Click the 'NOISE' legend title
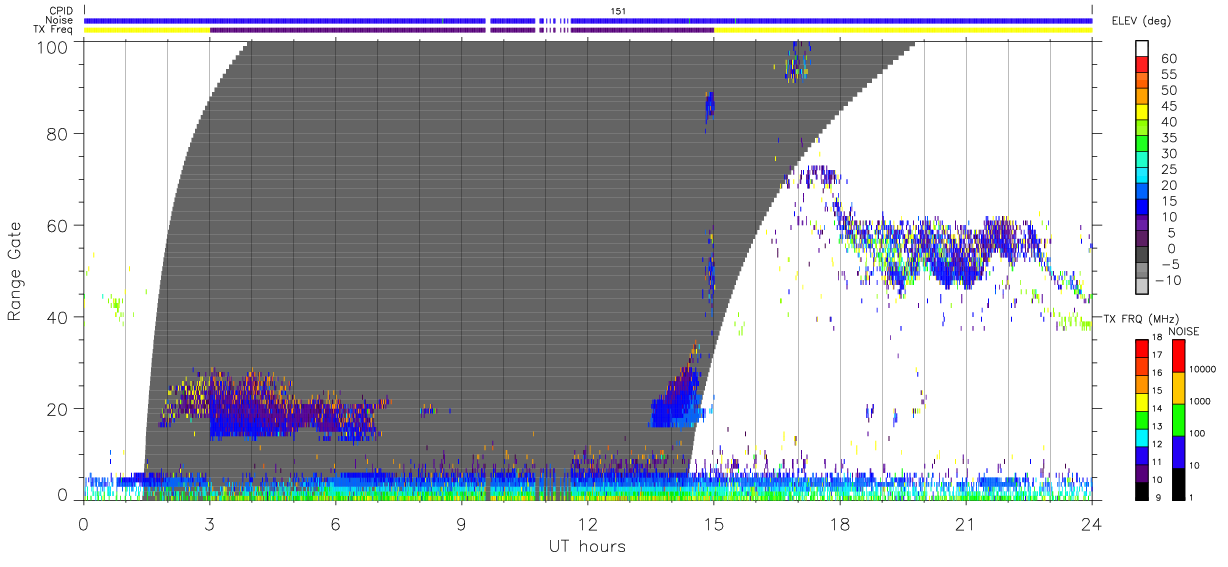The height and width of the screenshot is (567, 1228). tap(1183, 331)
